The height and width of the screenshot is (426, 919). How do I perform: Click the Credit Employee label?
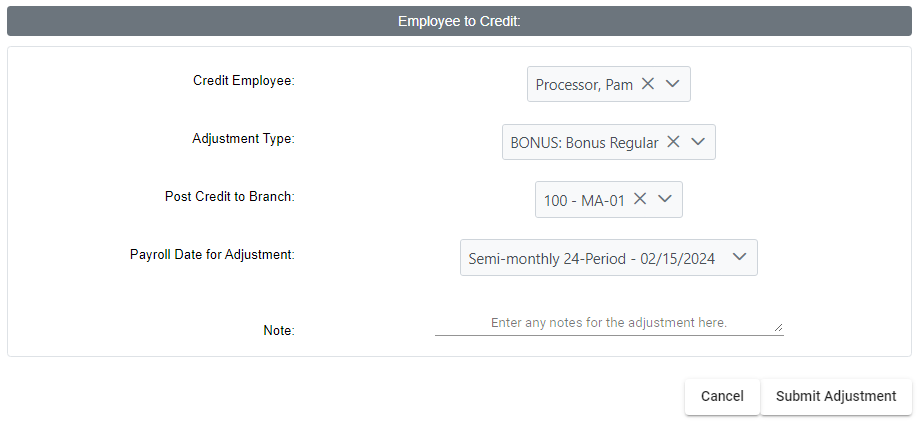tap(244, 80)
